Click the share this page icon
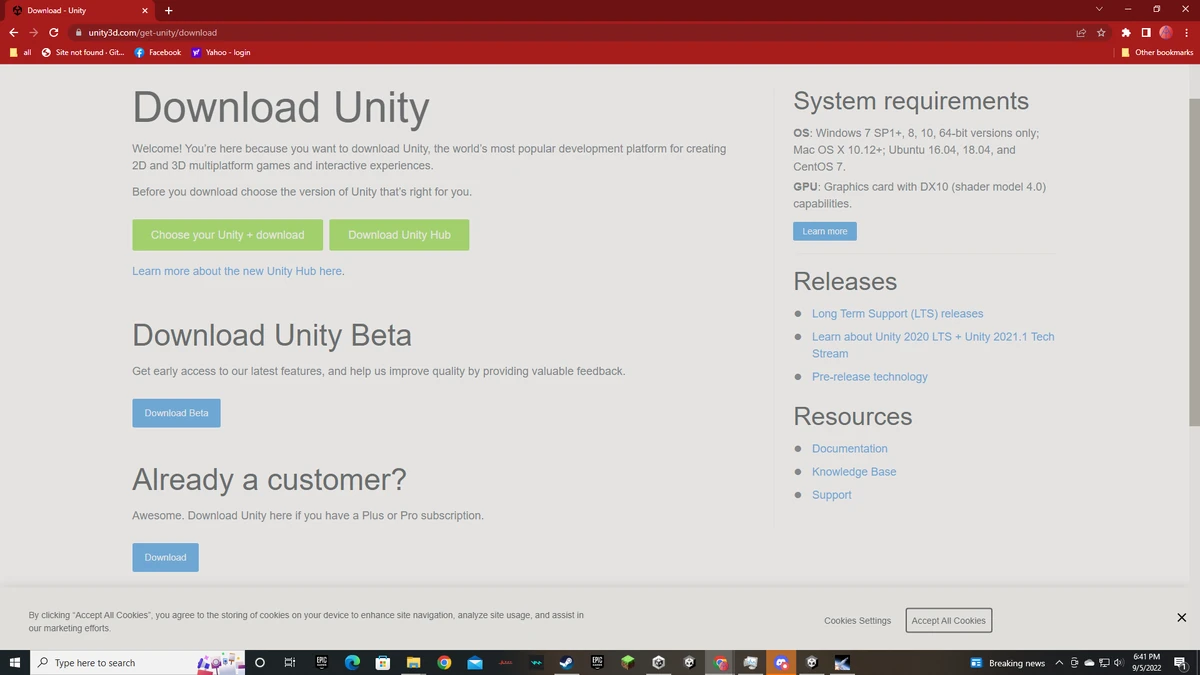Viewport: 1200px width, 675px height. tap(1081, 32)
